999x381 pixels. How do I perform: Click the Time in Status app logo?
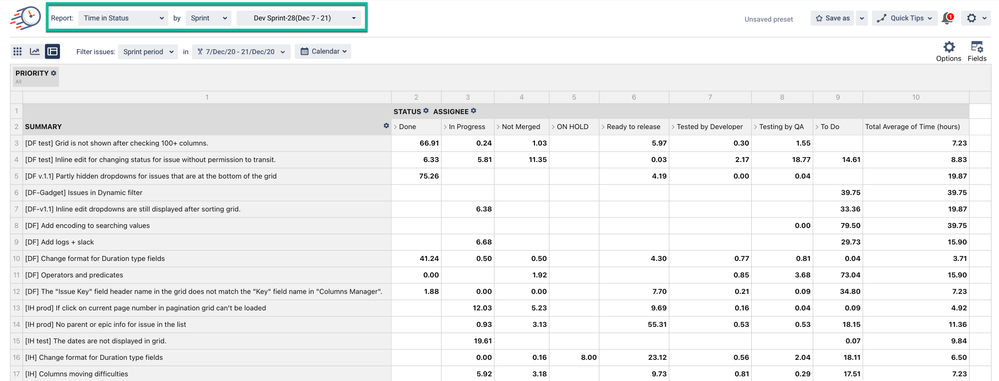click(x=25, y=17)
